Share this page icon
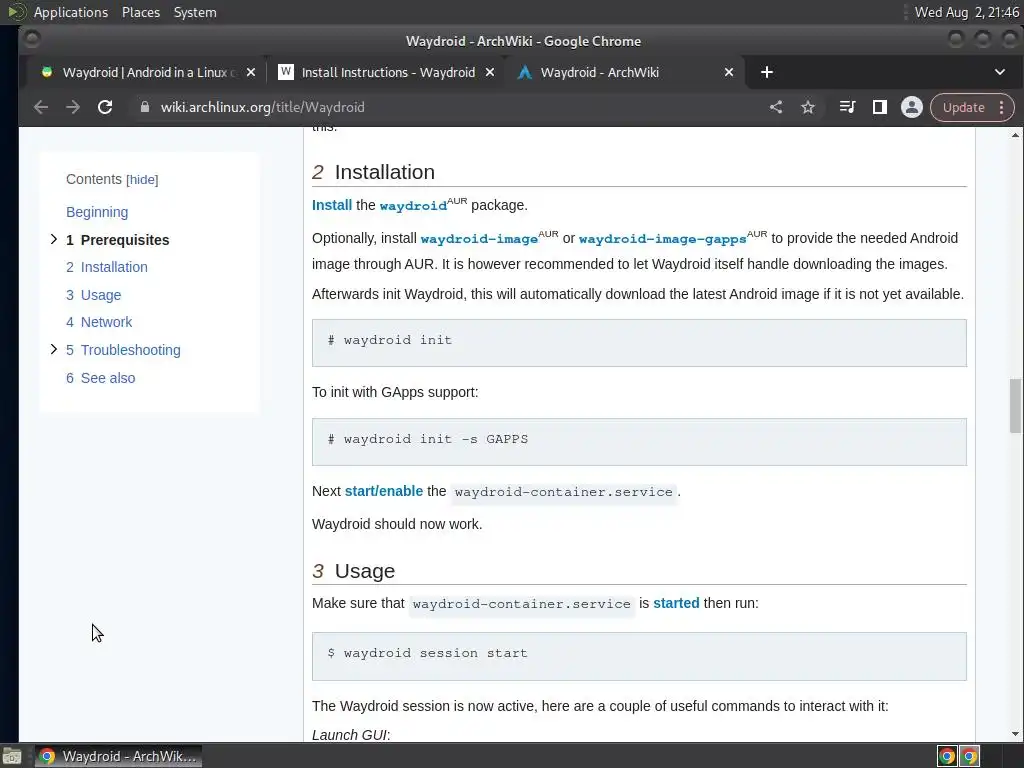The width and height of the screenshot is (1024, 768). tap(776, 107)
